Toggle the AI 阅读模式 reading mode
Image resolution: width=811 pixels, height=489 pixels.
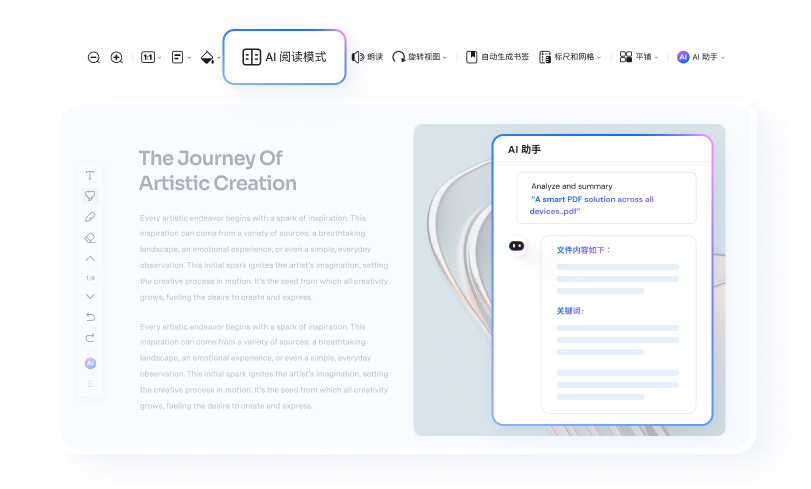tap(285, 57)
